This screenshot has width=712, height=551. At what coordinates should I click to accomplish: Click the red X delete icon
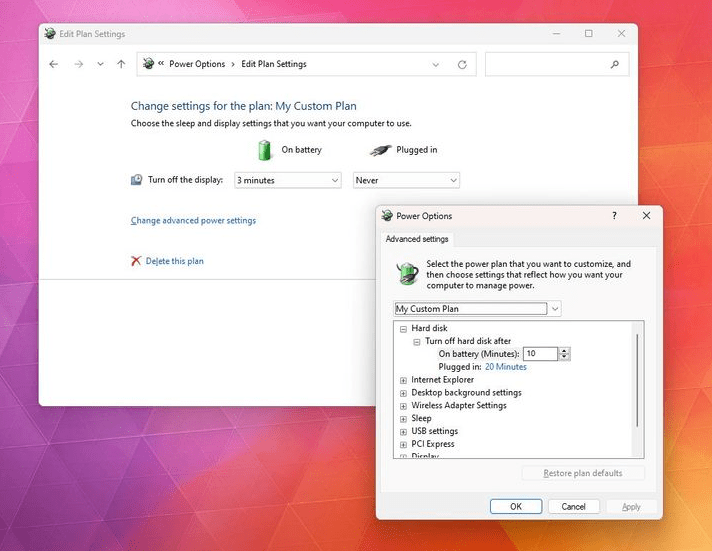coord(136,261)
